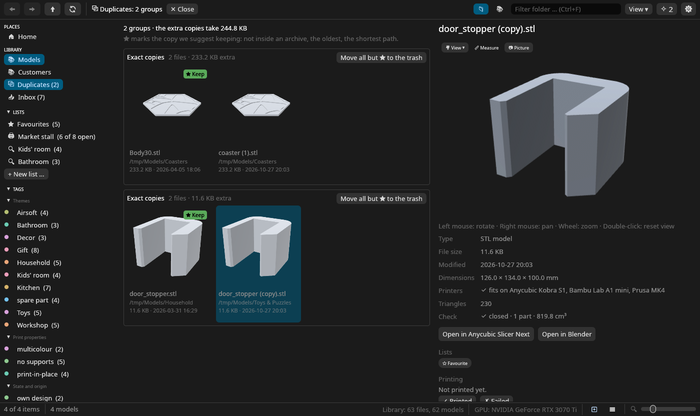
Task: Activate the Measure tool
Action: coord(487,48)
